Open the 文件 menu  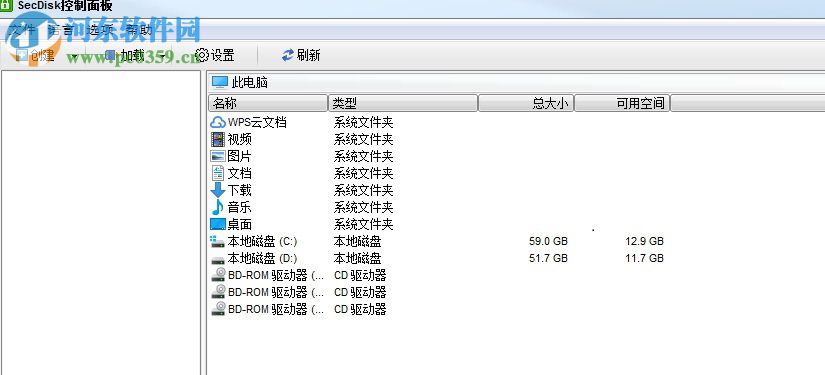pos(23,29)
